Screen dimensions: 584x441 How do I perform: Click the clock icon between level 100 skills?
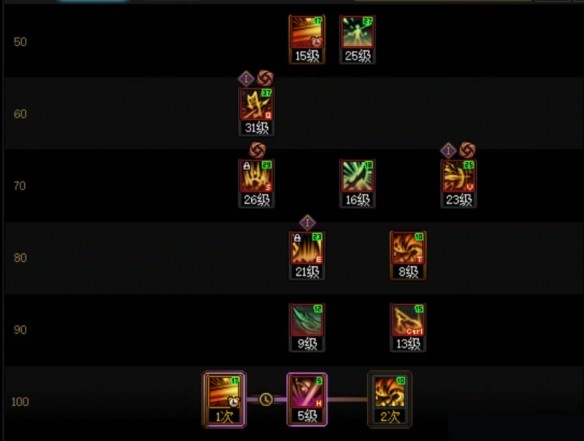[x=266, y=399]
